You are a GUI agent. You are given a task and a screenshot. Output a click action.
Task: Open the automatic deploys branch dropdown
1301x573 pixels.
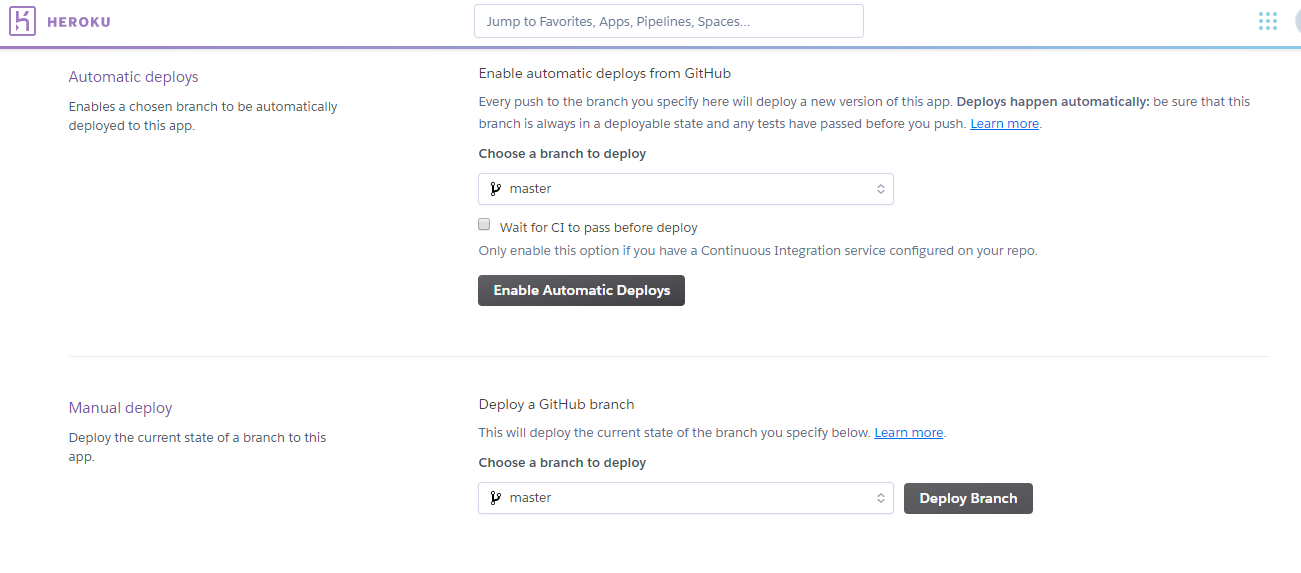(x=685, y=189)
